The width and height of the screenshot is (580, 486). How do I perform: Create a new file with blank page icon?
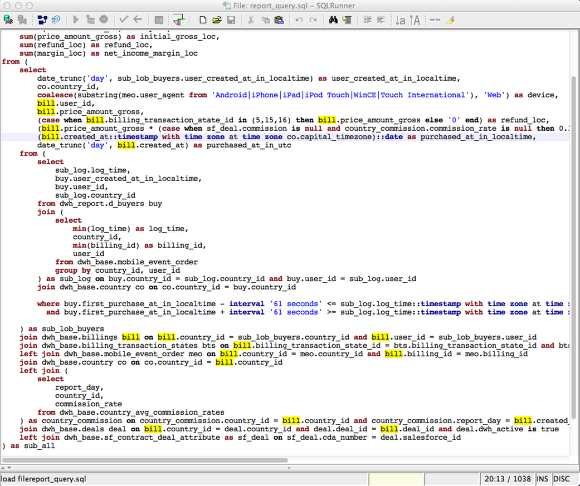pyautogui.click(x=202, y=20)
